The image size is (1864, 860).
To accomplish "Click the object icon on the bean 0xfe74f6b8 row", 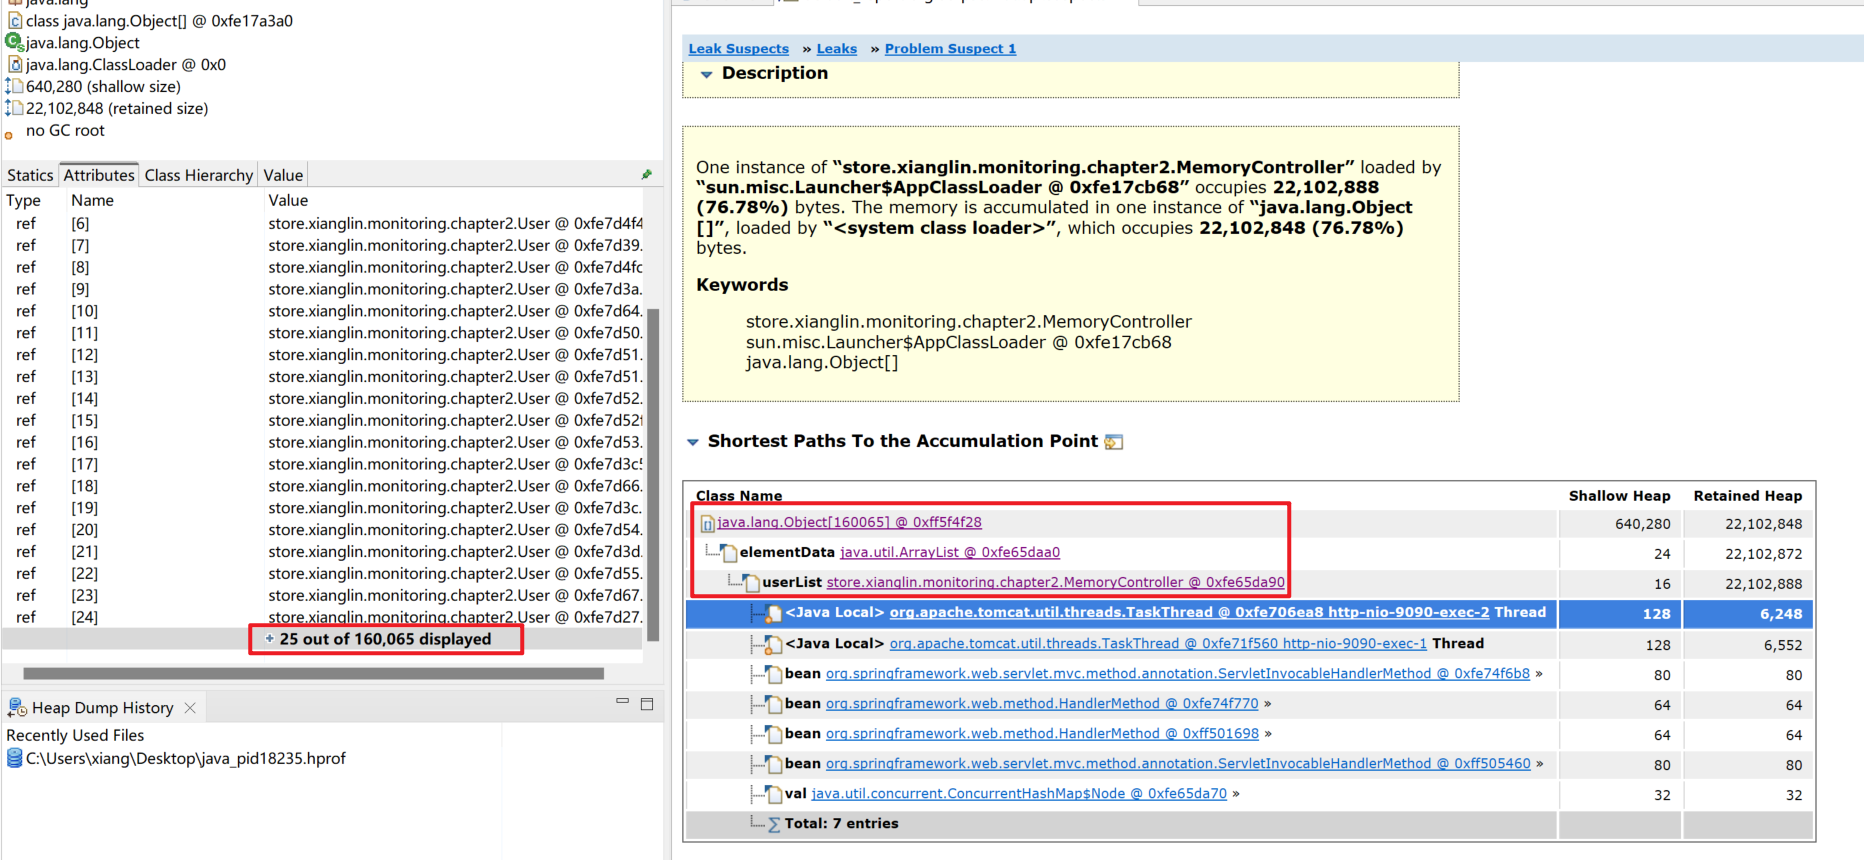I will point(773,674).
